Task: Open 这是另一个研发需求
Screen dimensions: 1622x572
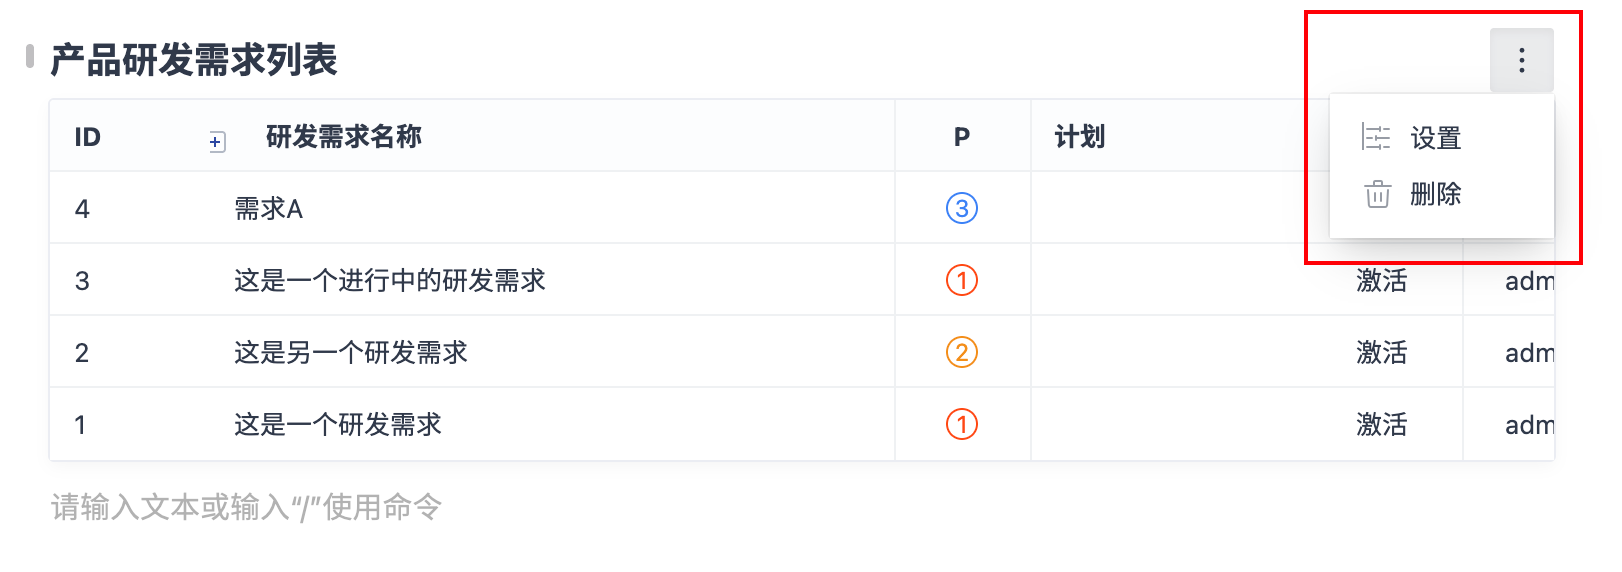Action: coord(351,352)
